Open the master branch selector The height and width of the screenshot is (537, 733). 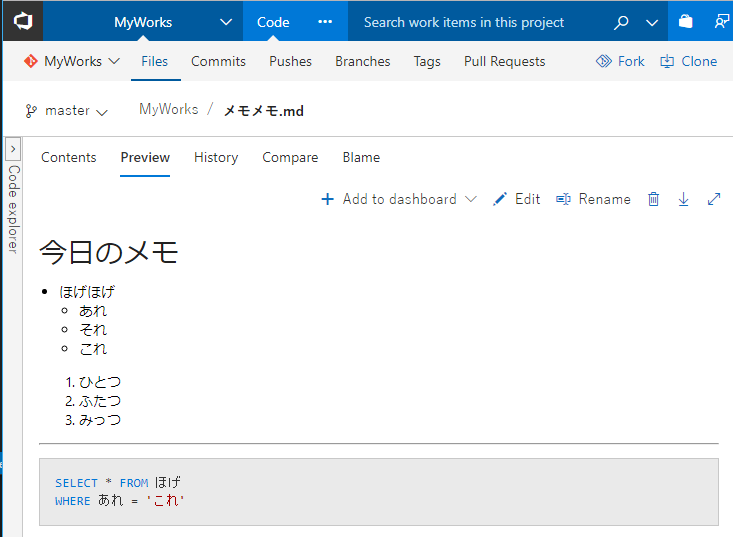(67, 111)
